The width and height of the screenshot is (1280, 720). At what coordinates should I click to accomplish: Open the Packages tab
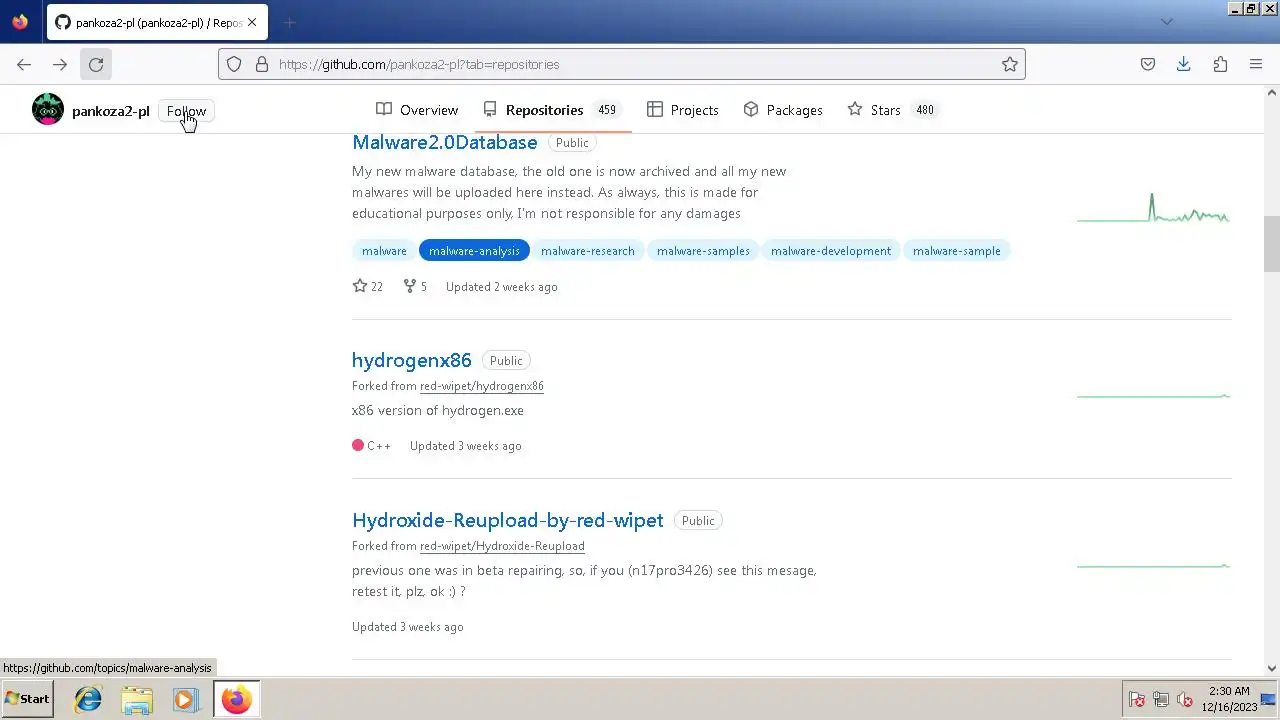[783, 110]
